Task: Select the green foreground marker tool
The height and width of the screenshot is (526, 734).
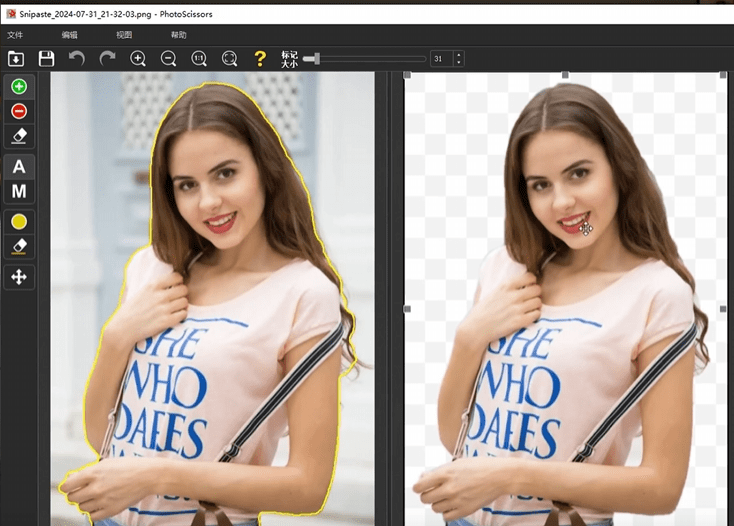Action: click(x=19, y=87)
